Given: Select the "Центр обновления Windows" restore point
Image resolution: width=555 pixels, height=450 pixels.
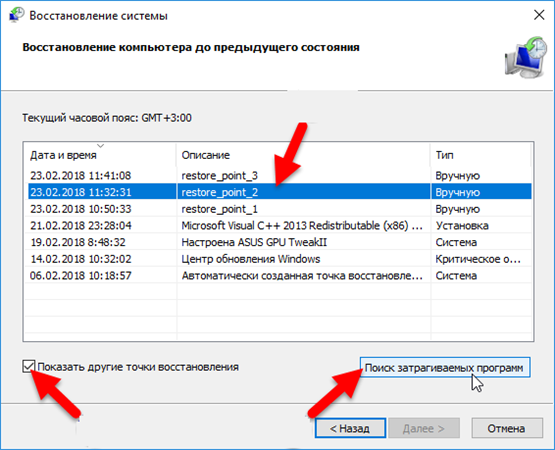Looking at the screenshot, I should pyautogui.click(x=280, y=259).
